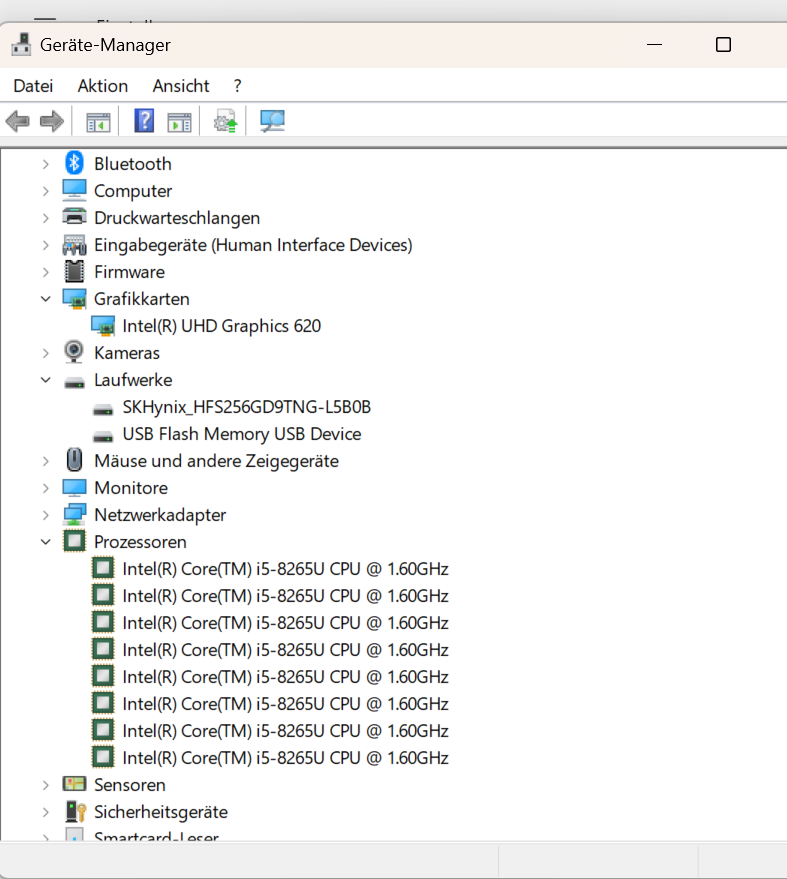Image resolution: width=787 pixels, height=879 pixels.
Task: Select the Mäuse und andere Zeigegeräte label
Action: [x=216, y=461]
